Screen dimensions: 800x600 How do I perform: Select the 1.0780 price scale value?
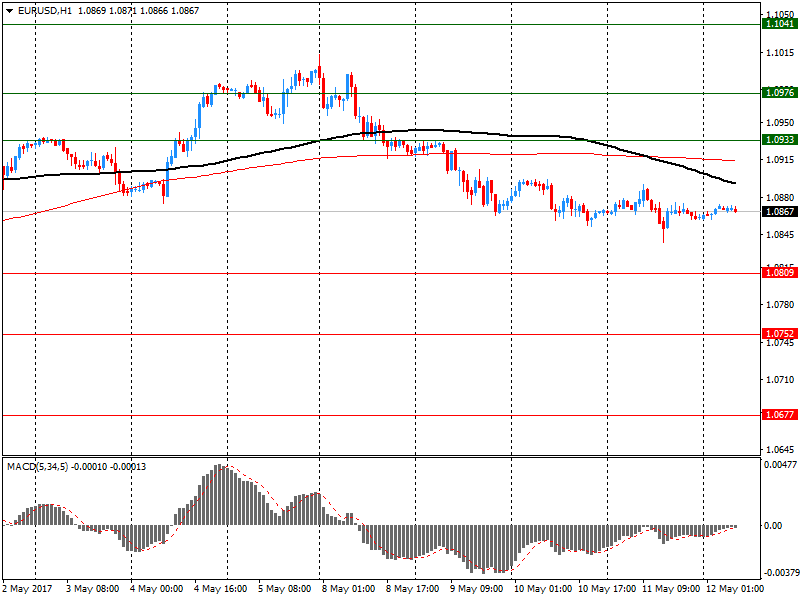coord(780,305)
